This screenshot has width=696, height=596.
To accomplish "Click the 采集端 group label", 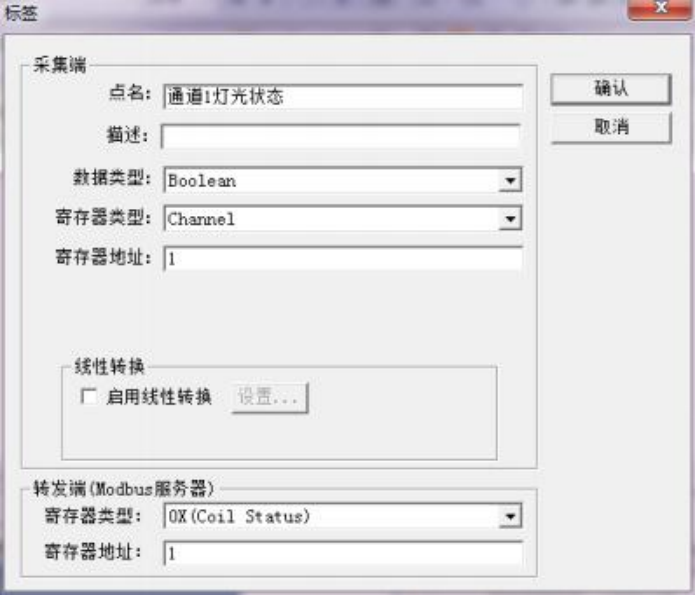I will click(x=60, y=65).
